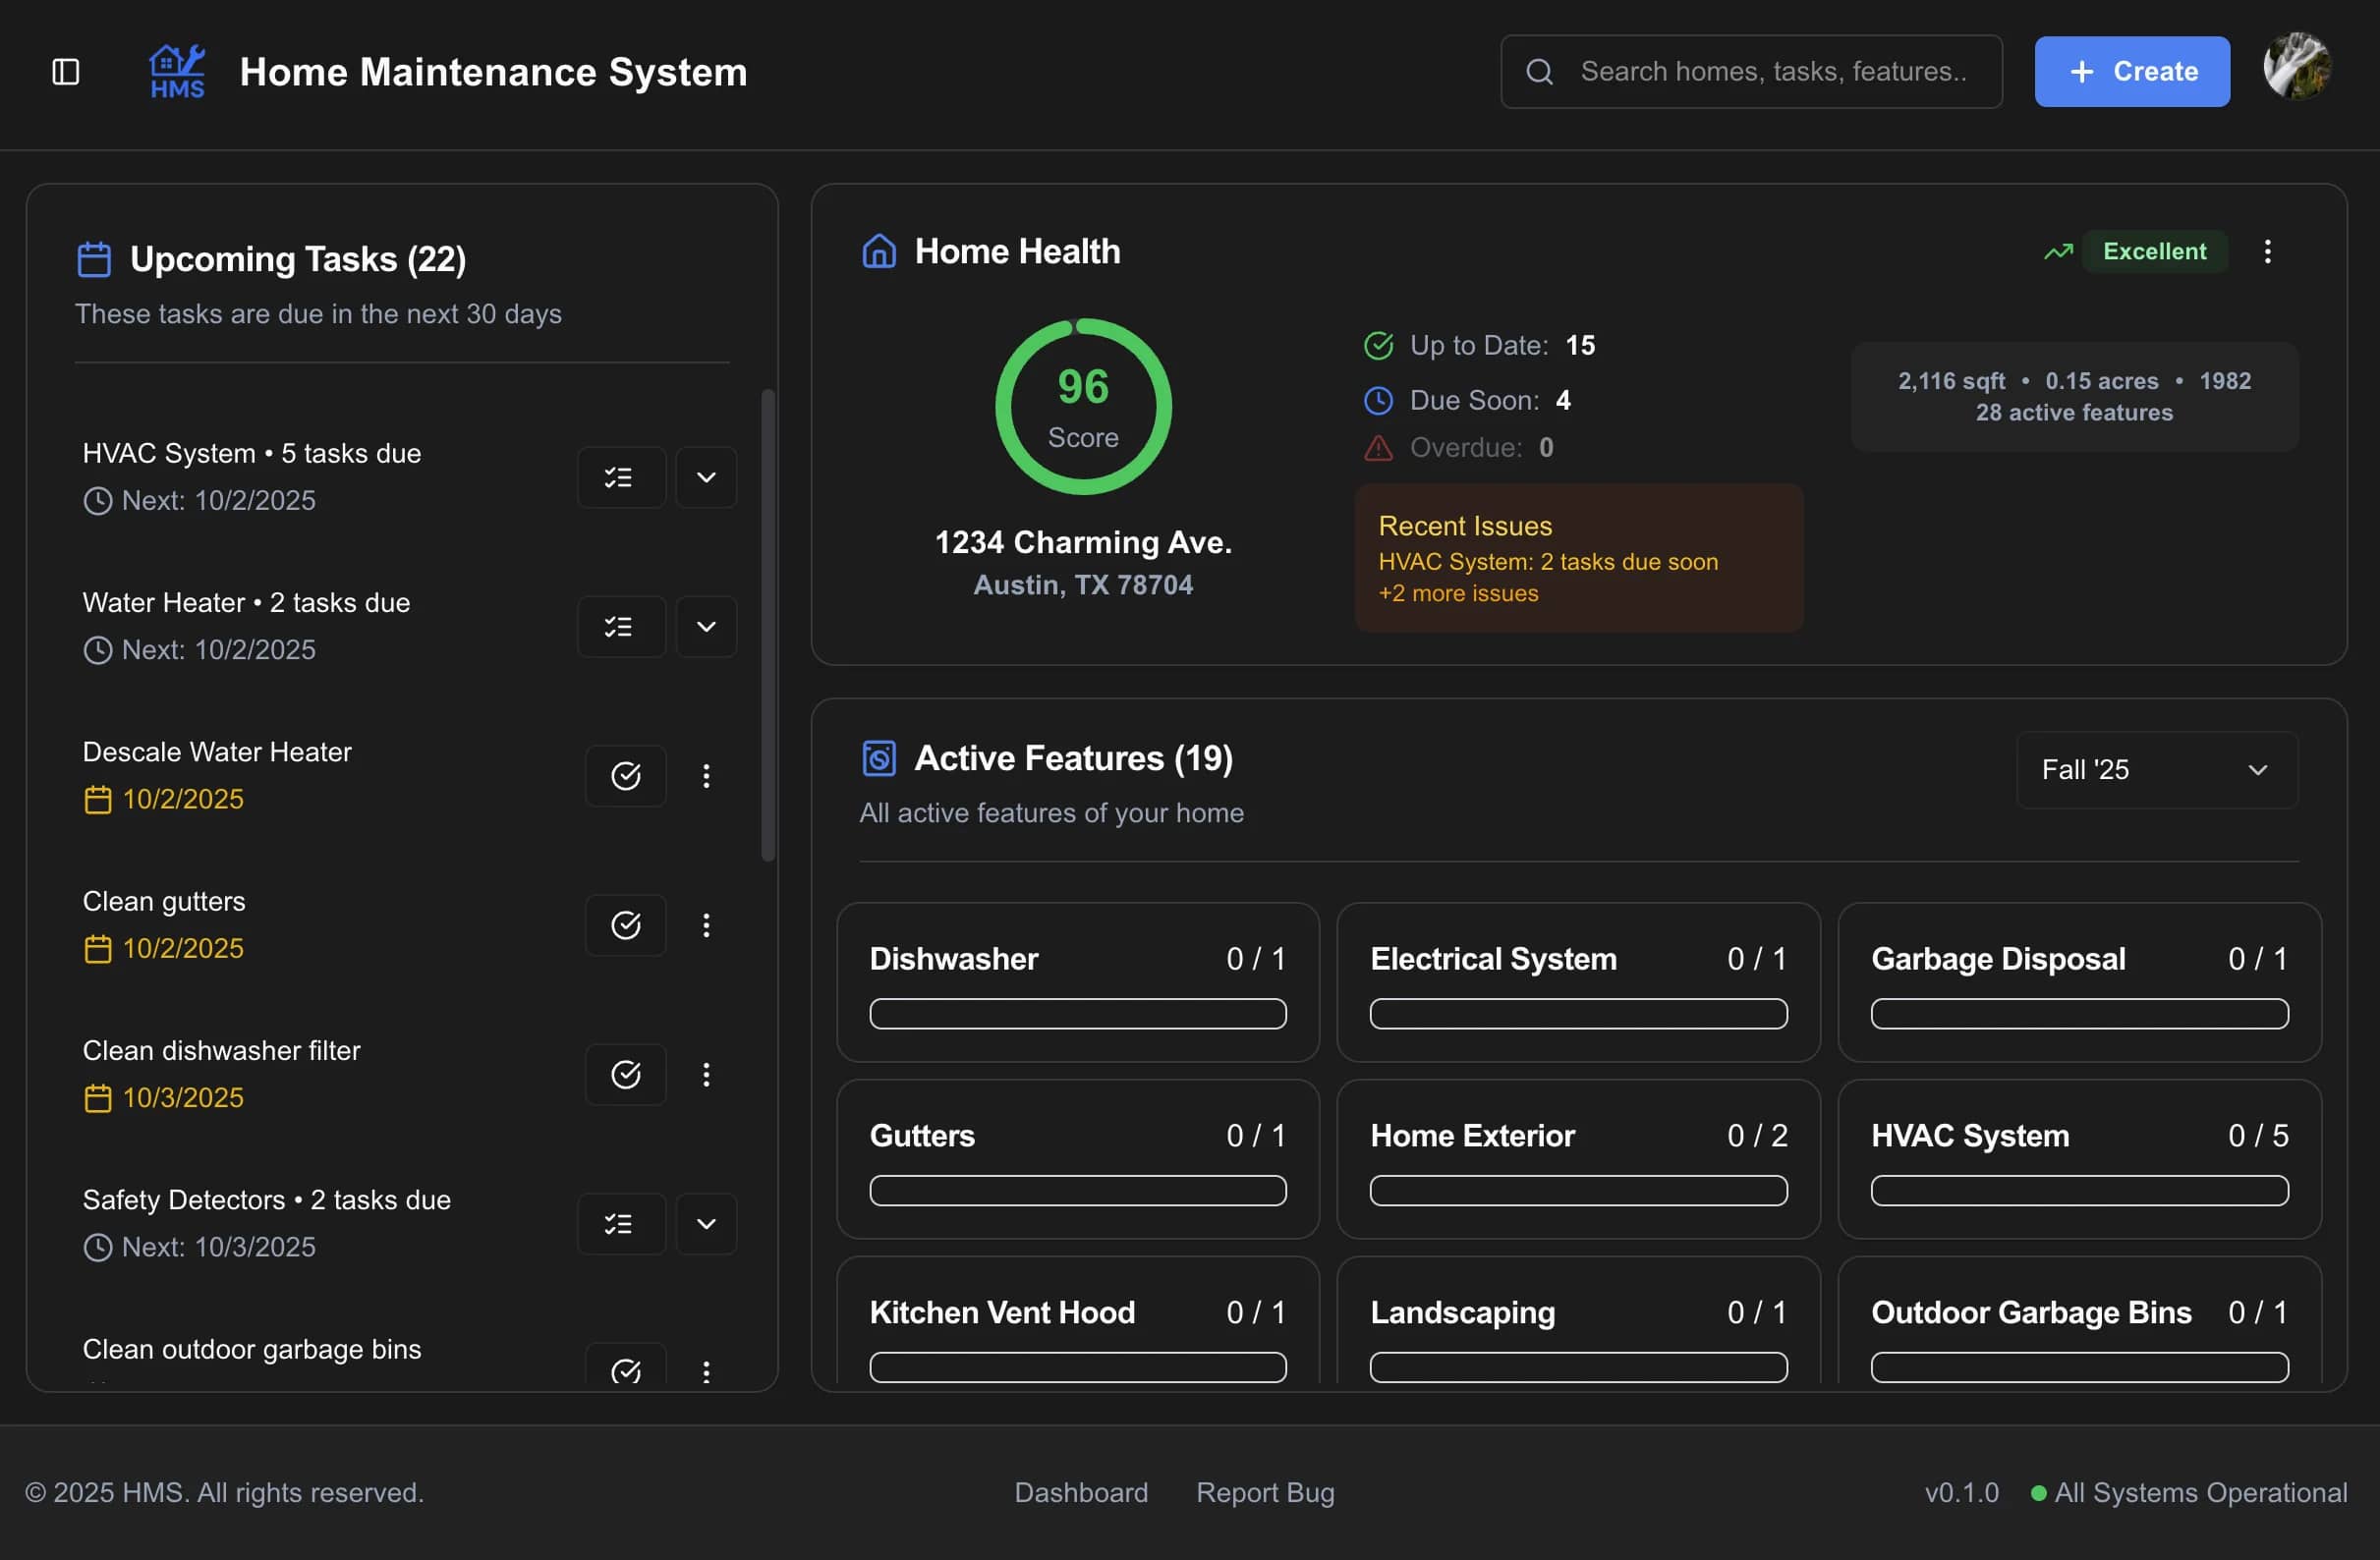The height and width of the screenshot is (1560, 2380).
Task: Open the user avatar menu
Action: click(x=2296, y=66)
